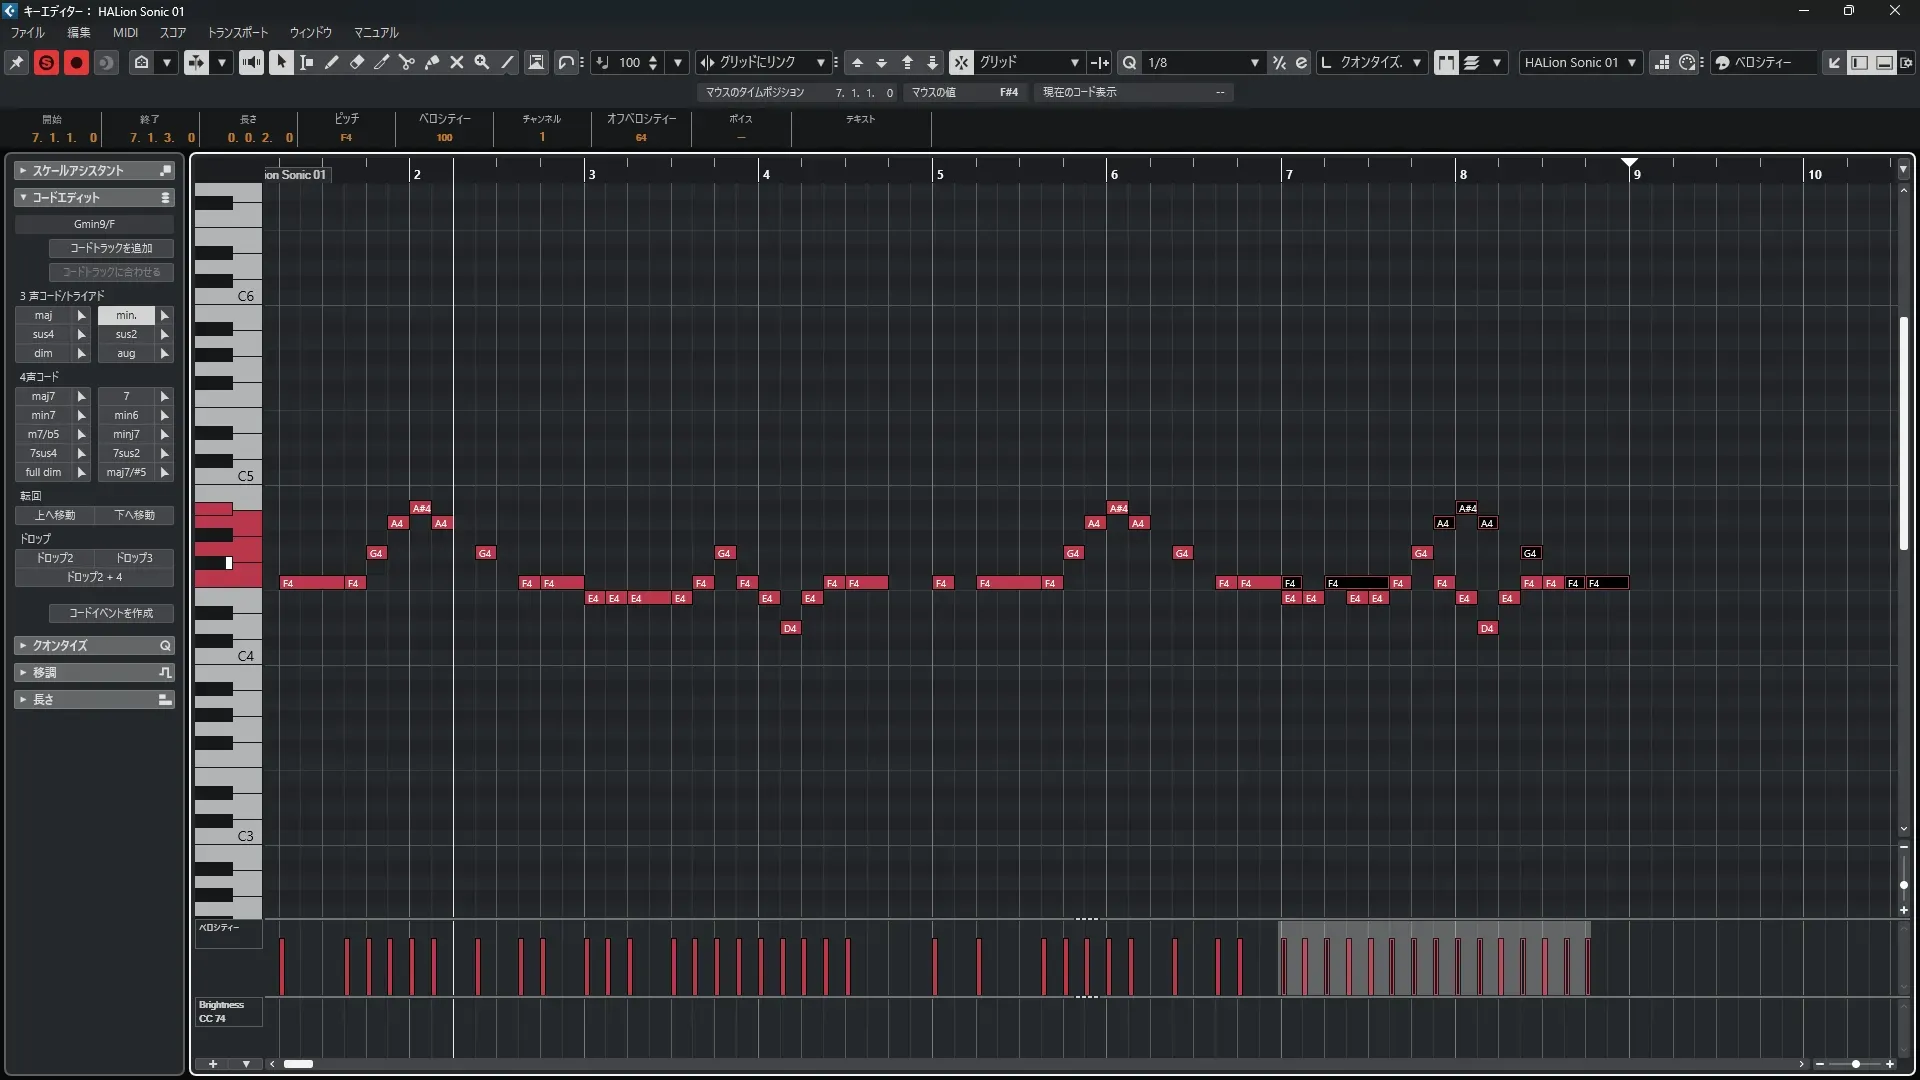1920x1080 pixels.
Task: Click the maj7 chord button
Action: 43,396
